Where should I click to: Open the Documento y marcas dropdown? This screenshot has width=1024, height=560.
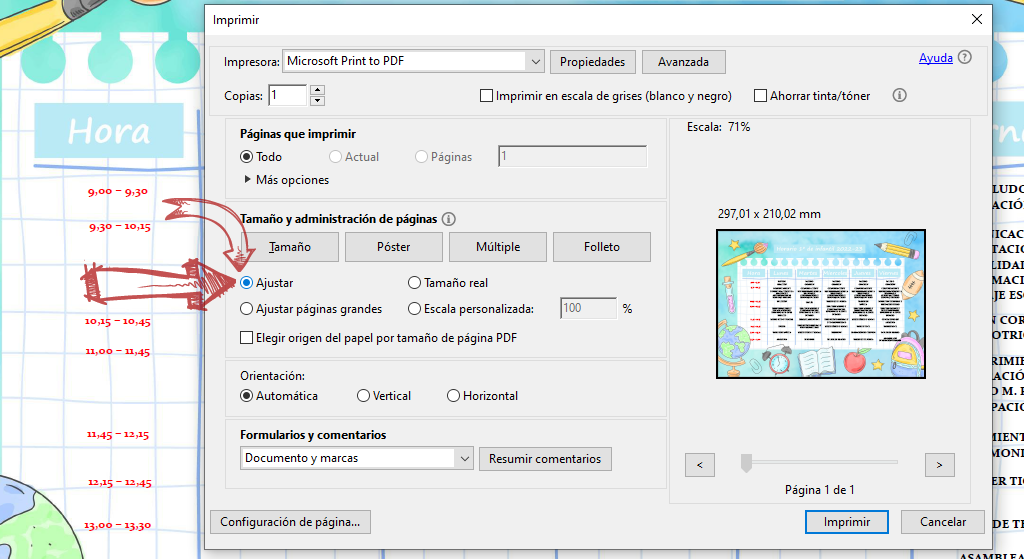[463, 458]
